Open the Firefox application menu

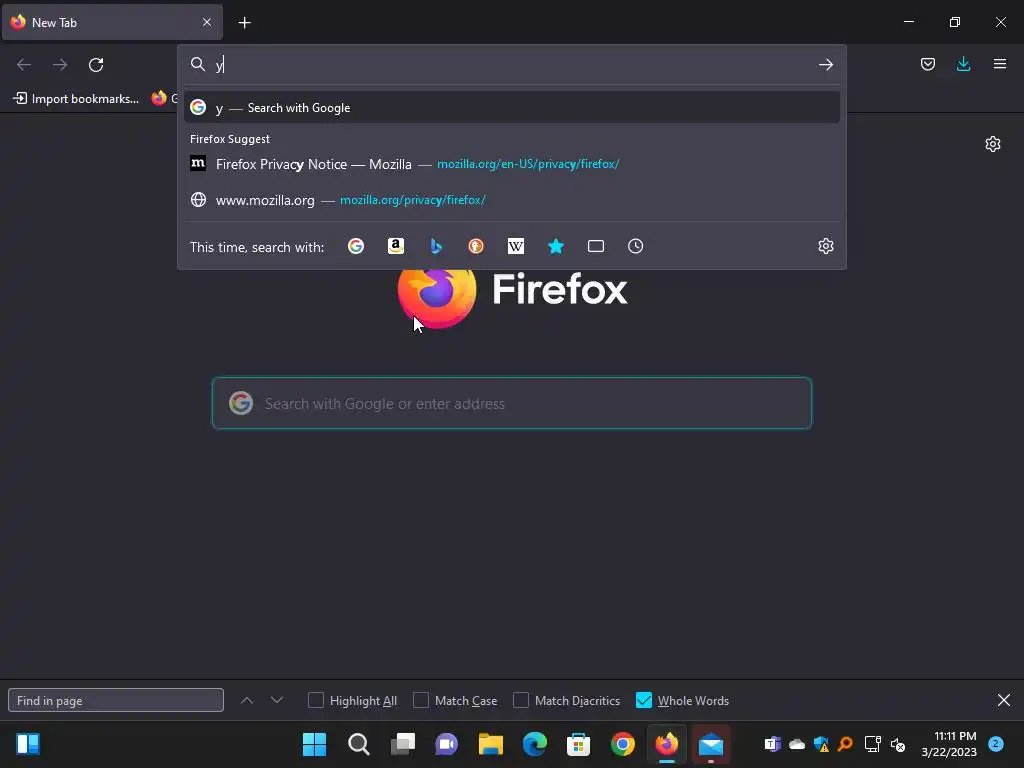pyautogui.click(x=1000, y=64)
